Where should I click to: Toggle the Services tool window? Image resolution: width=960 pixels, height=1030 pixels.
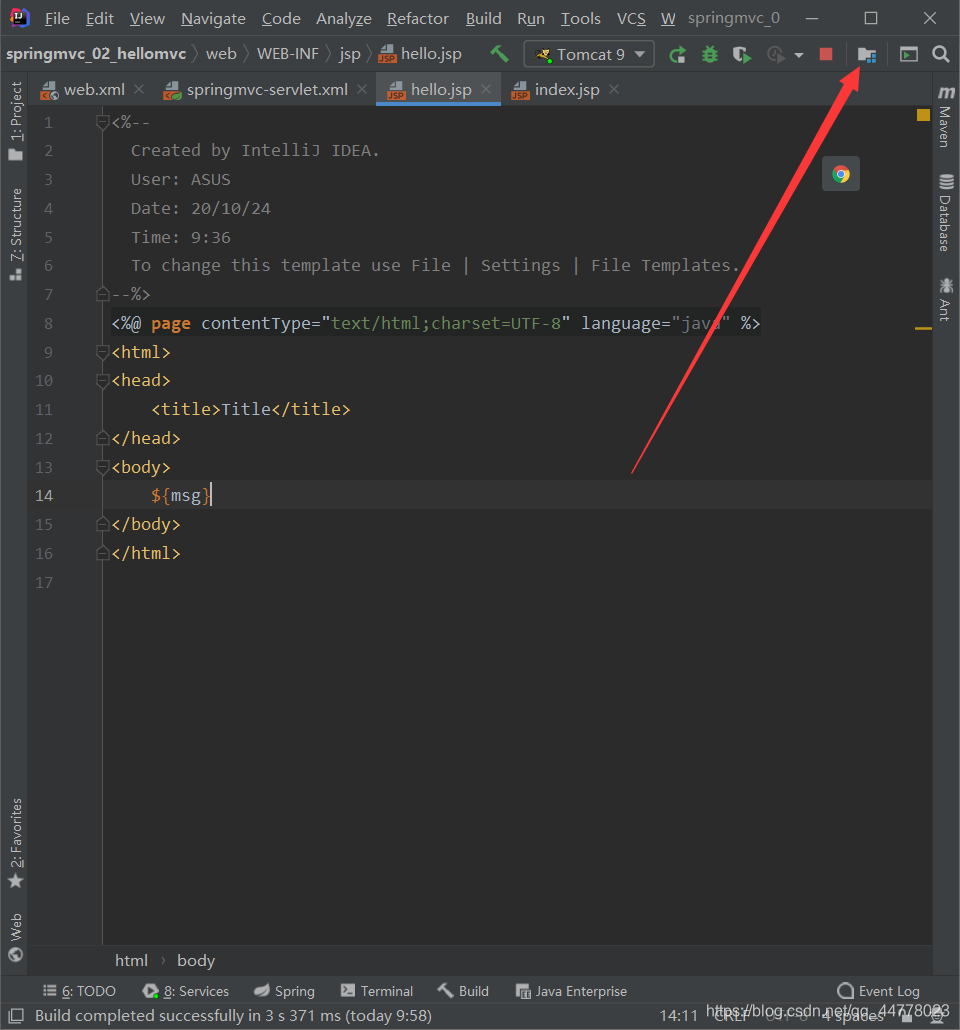click(x=186, y=991)
